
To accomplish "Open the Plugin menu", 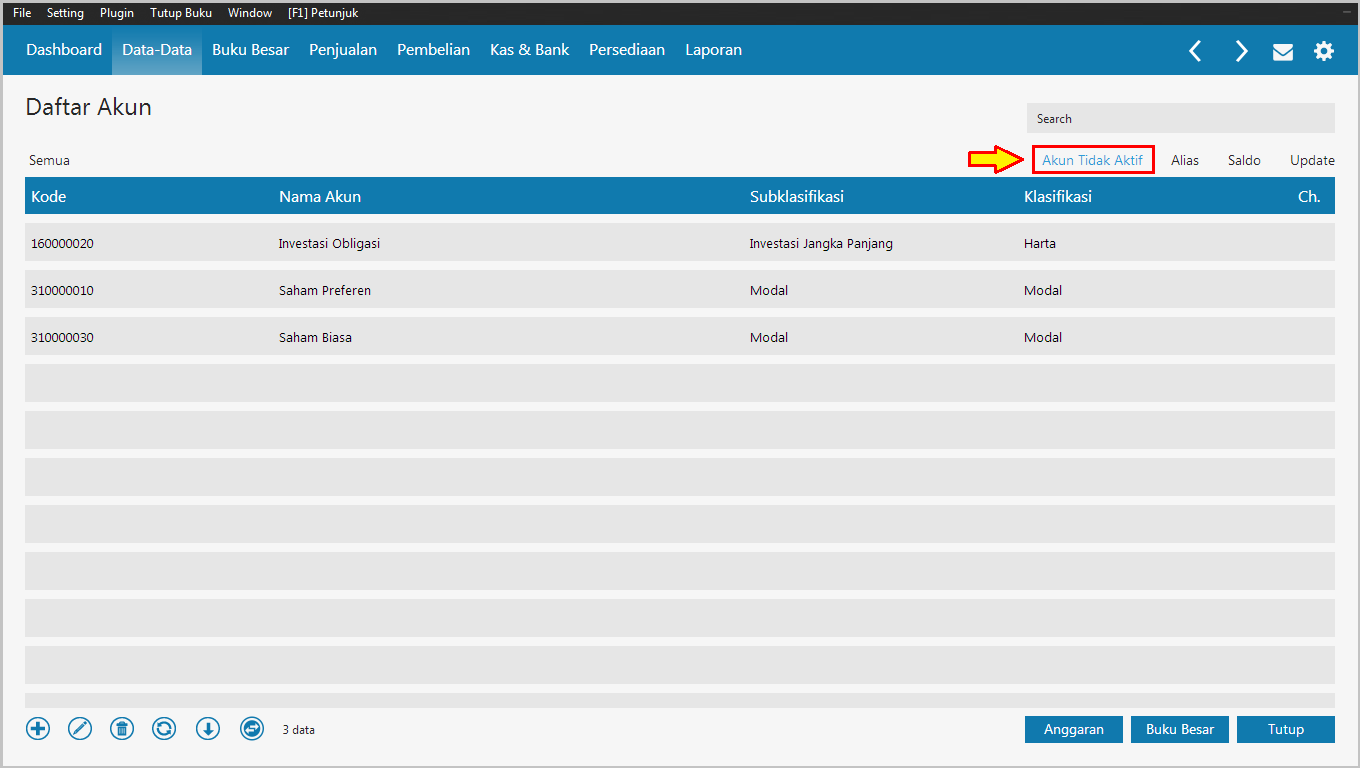I will coord(117,13).
